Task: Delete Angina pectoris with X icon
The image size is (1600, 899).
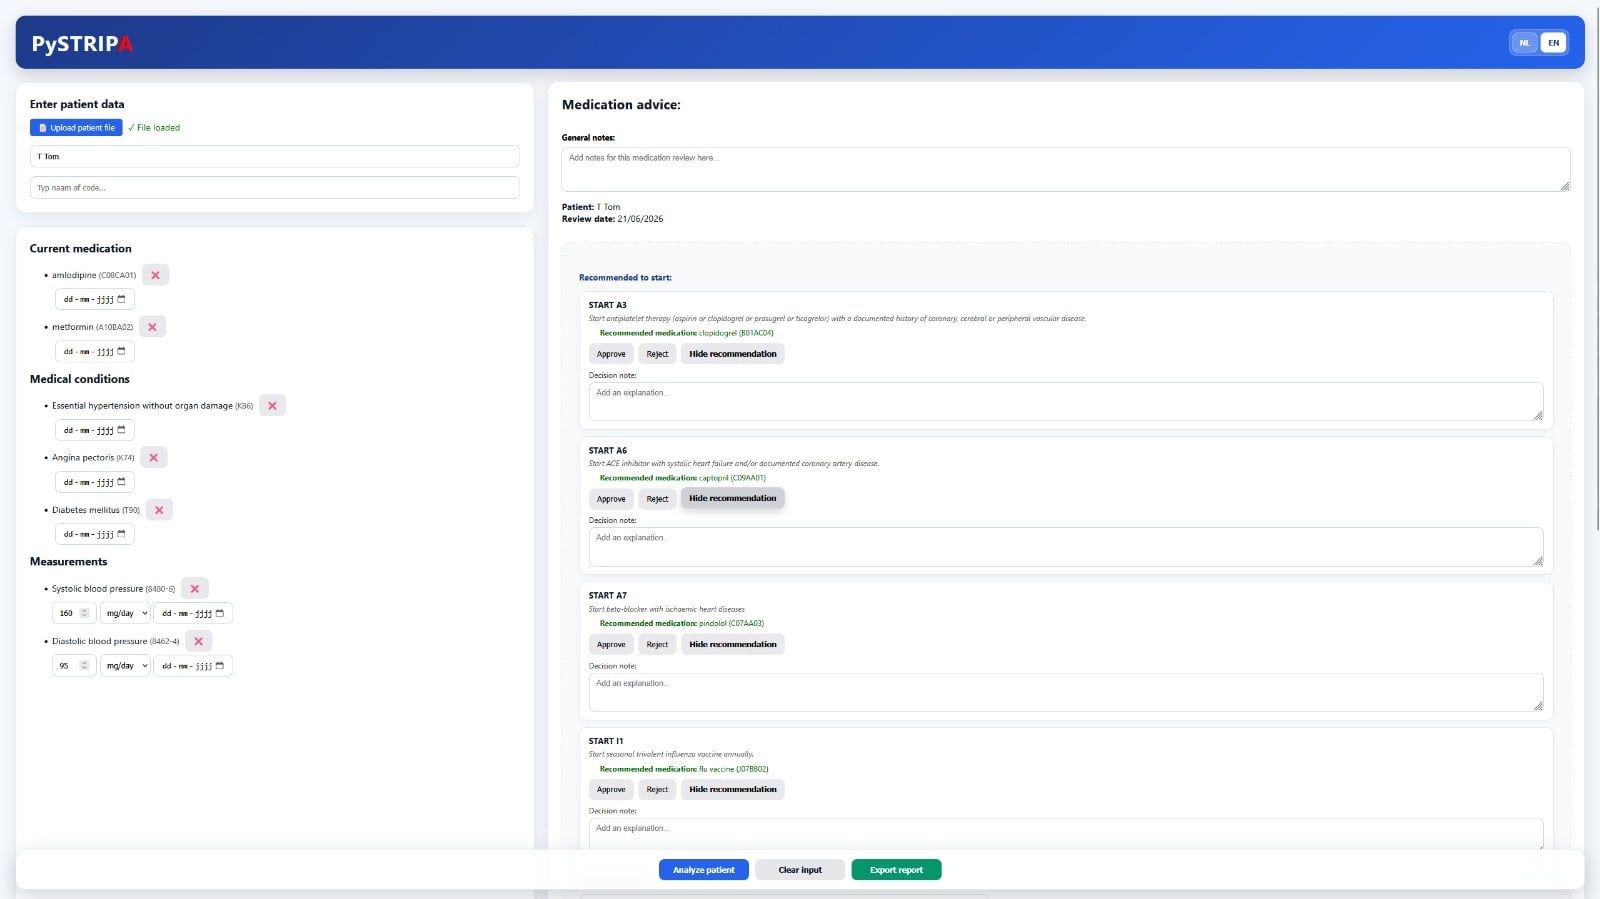Action: click(x=153, y=458)
